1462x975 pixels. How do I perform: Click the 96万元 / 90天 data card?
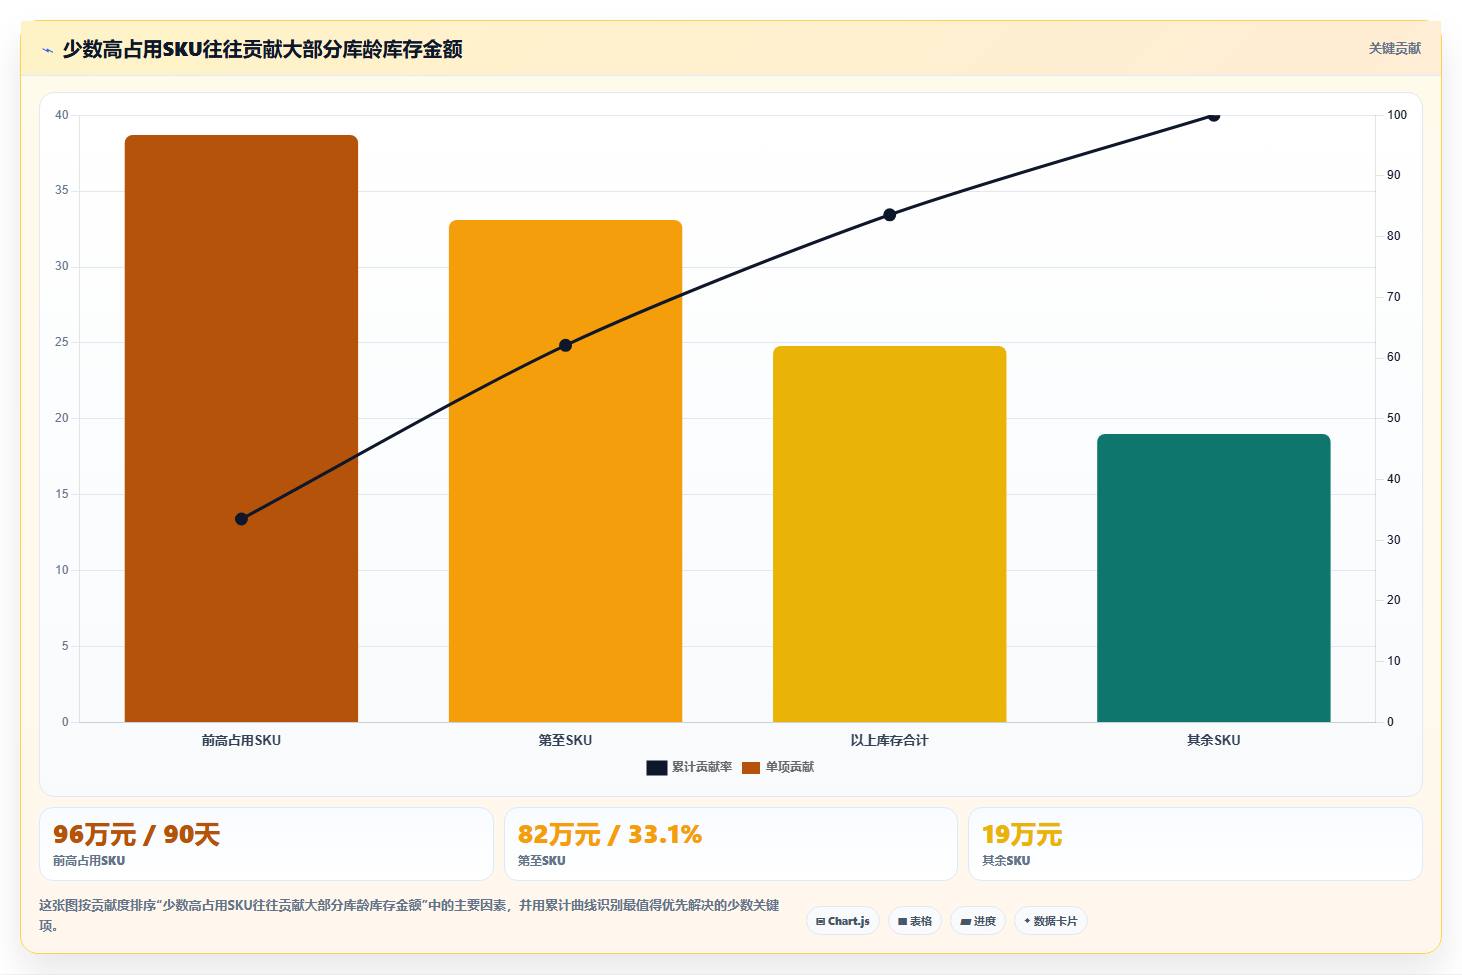click(x=266, y=844)
